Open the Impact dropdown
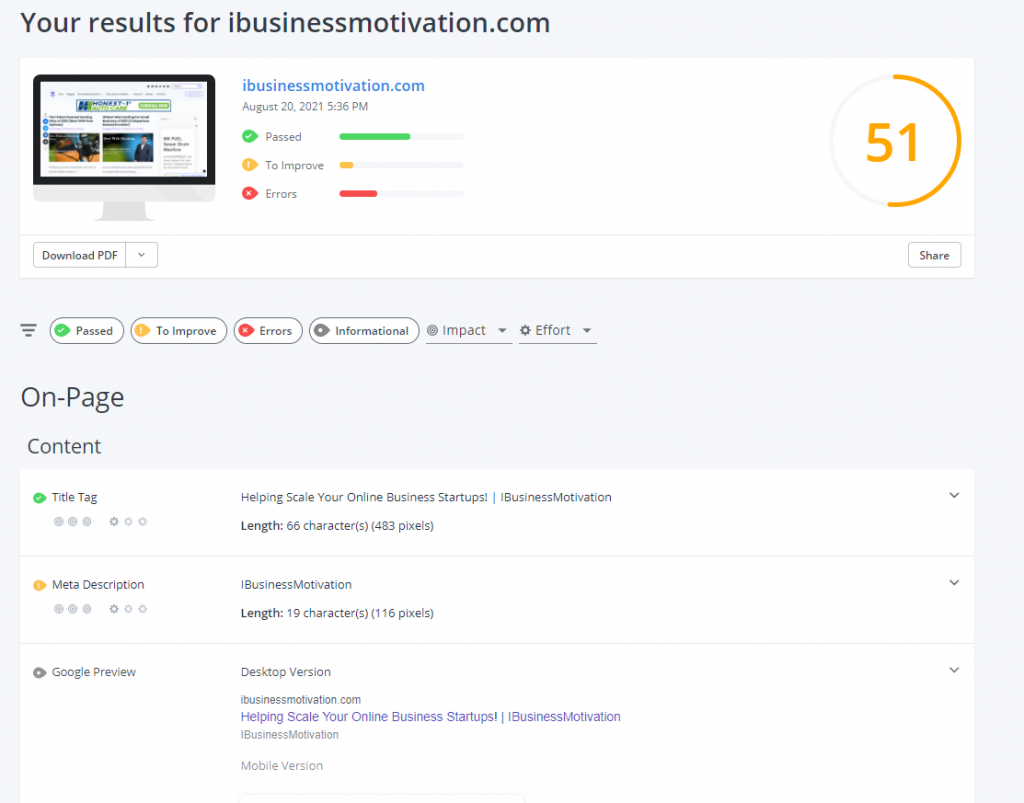1024x803 pixels. point(468,330)
